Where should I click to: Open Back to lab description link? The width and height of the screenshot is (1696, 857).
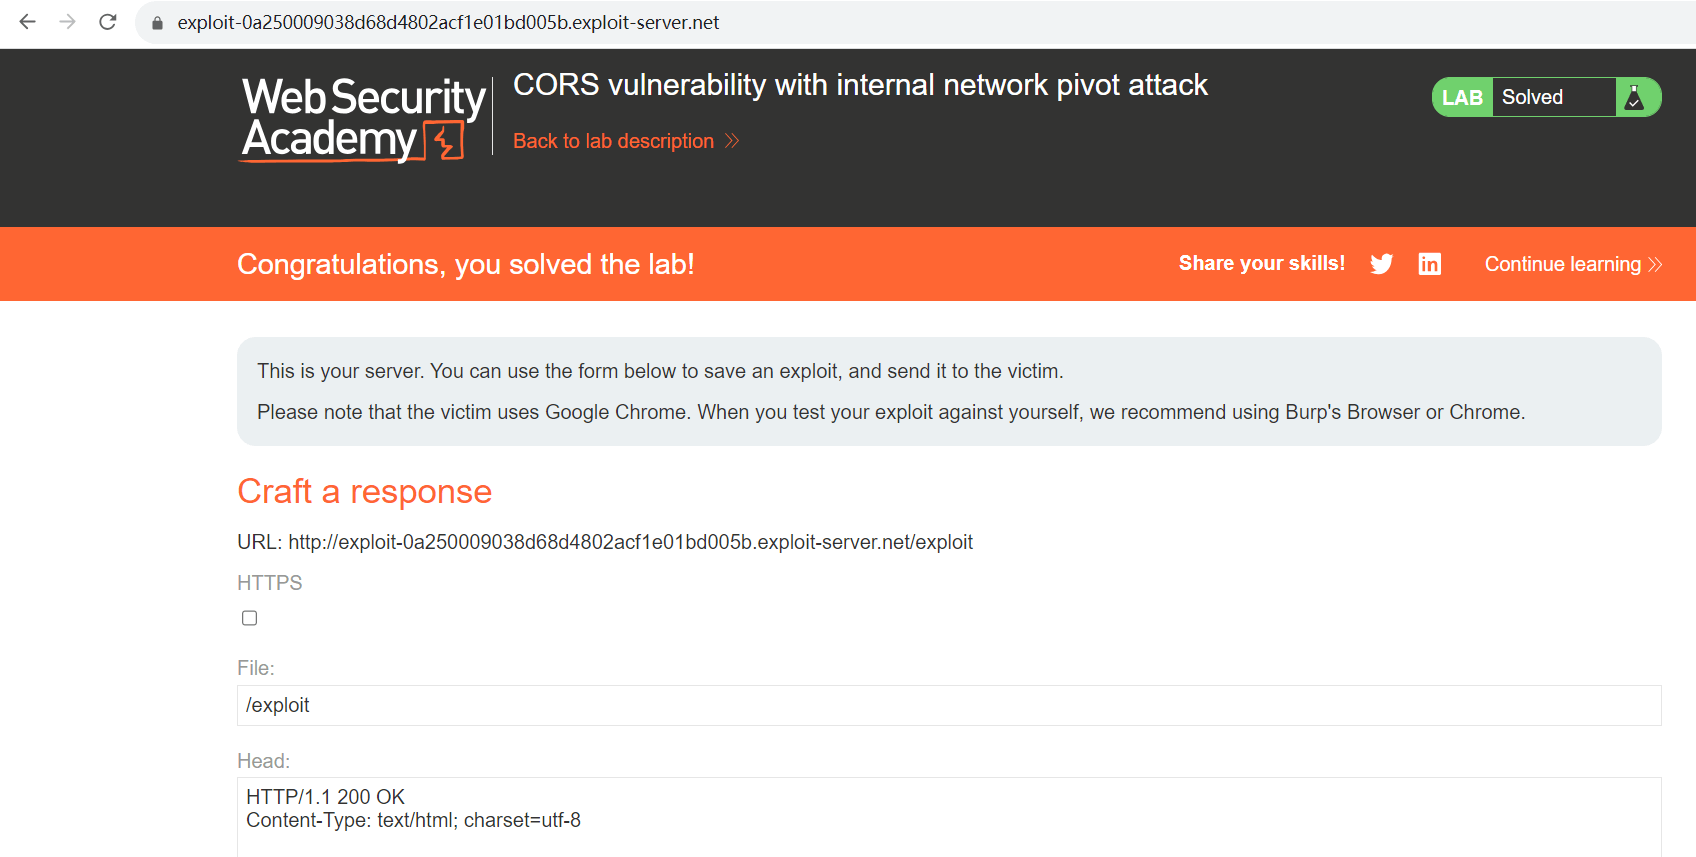(x=613, y=141)
